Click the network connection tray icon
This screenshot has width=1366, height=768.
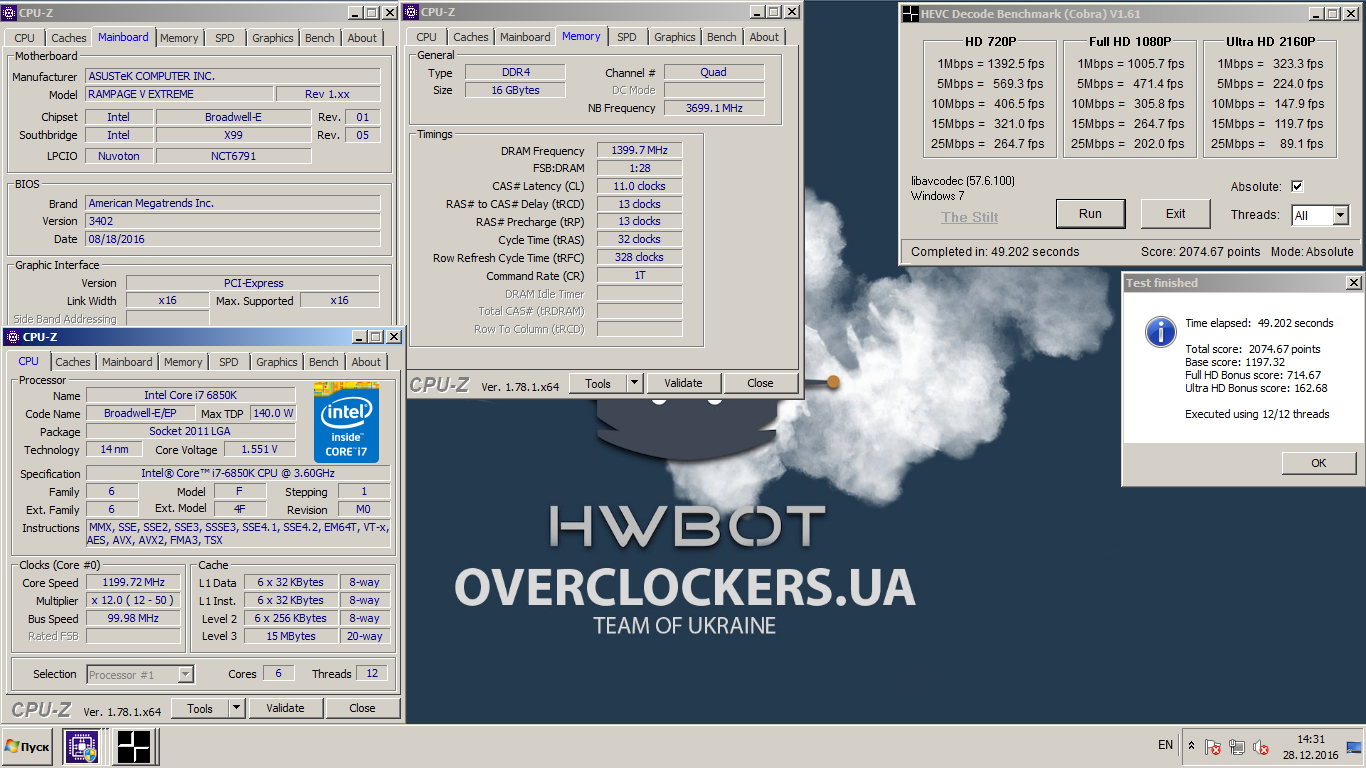[x=1237, y=747]
